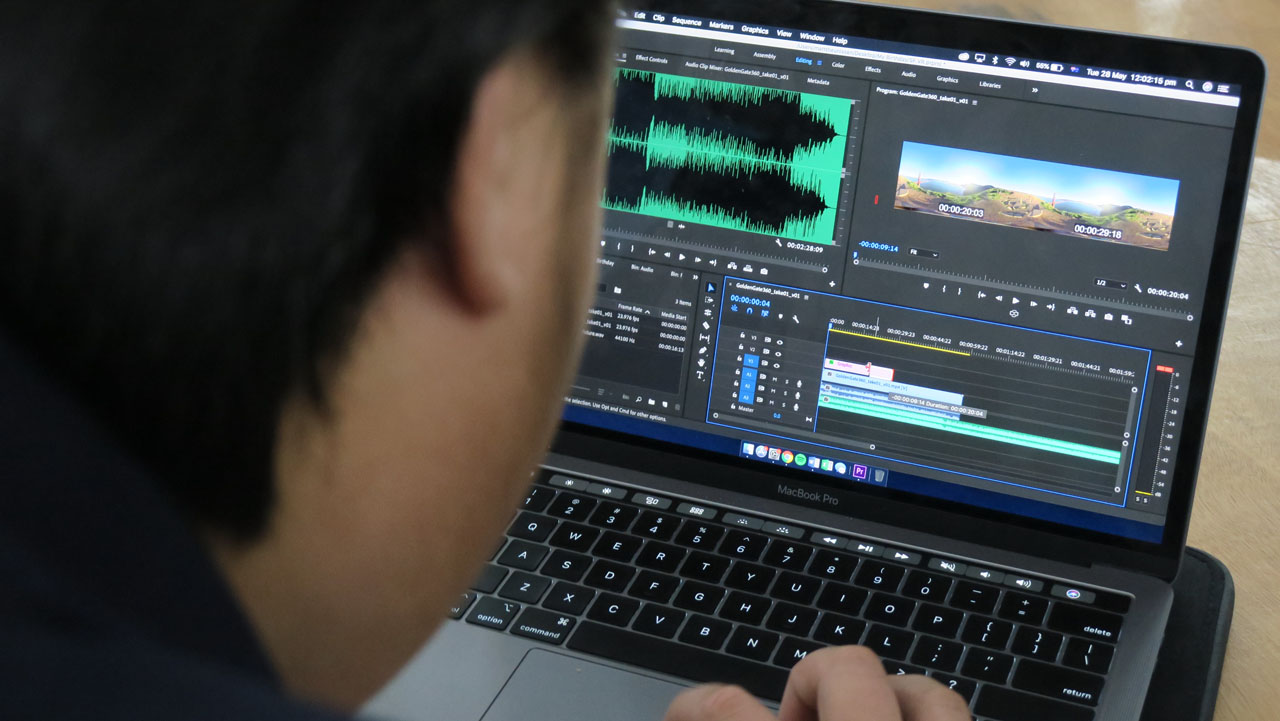1280x721 pixels.
Task: Select the Selection arrow tool in the Tools panel
Action: point(711,288)
